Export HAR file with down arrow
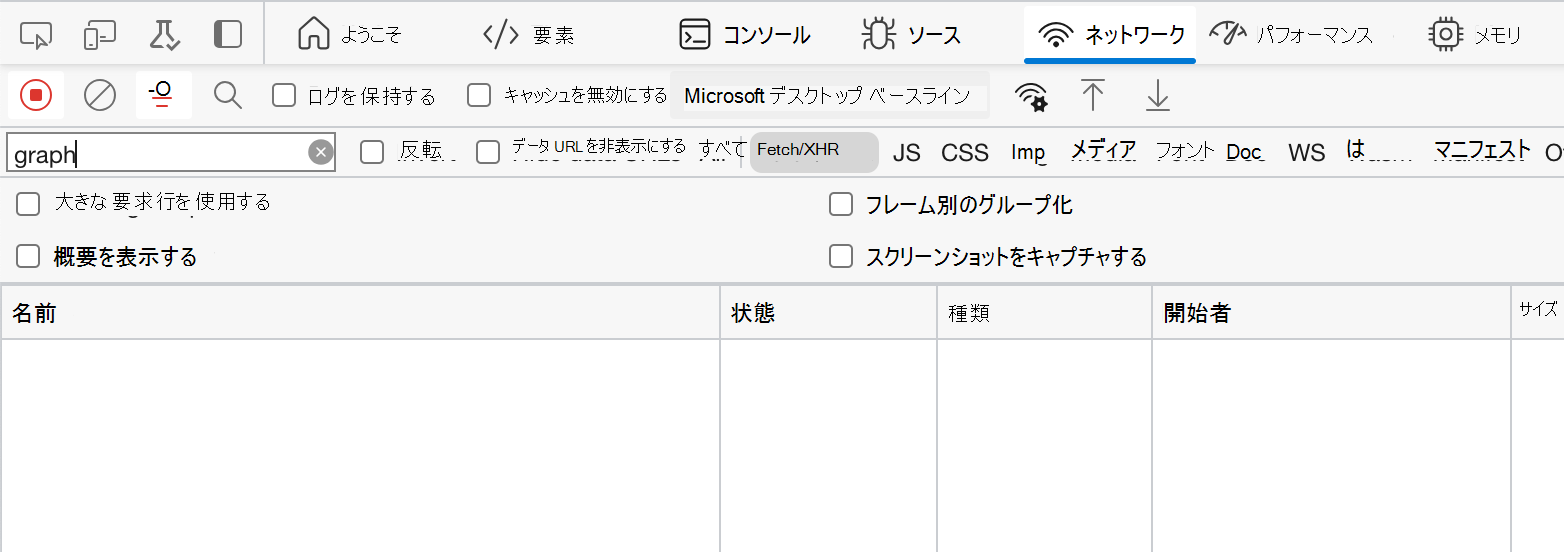1564x552 pixels. click(1157, 96)
